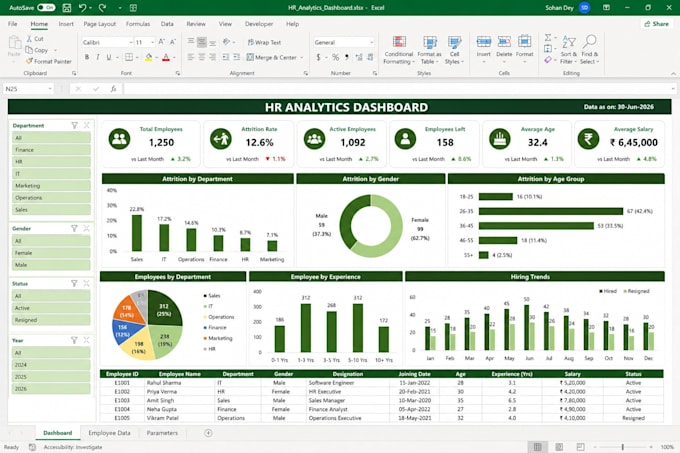Click Wrap Text

264,42
